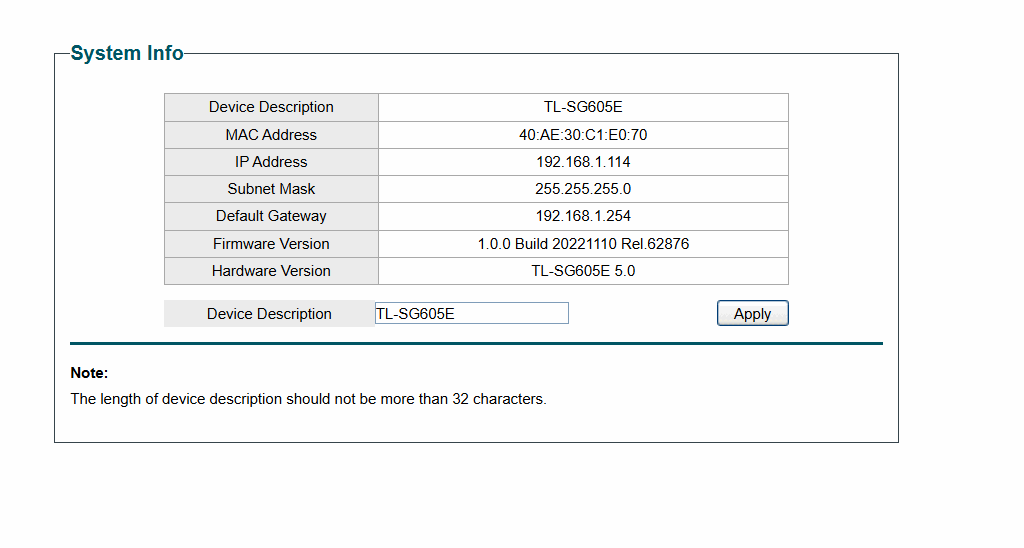Click the Apply button
The height and width of the screenshot is (548, 1024).
tap(752, 314)
